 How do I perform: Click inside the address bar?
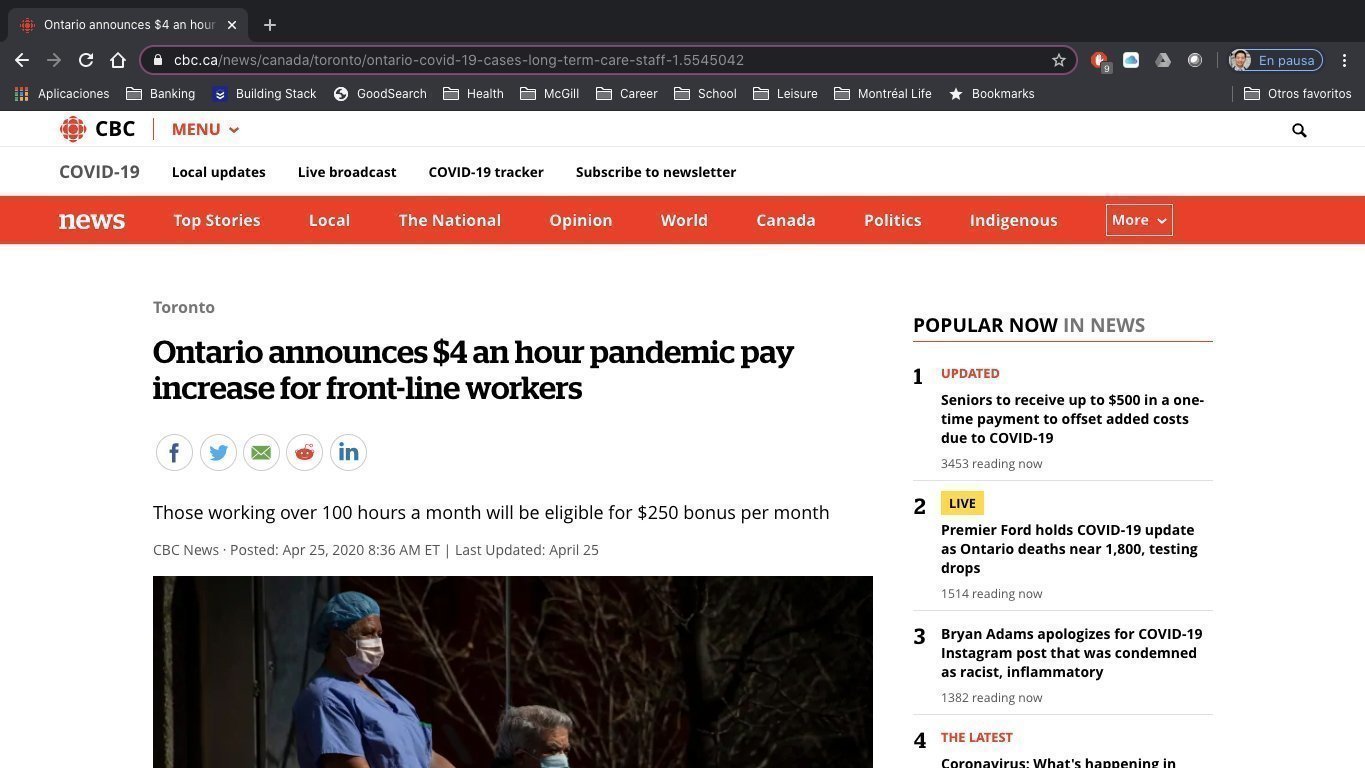[x=600, y=60]
